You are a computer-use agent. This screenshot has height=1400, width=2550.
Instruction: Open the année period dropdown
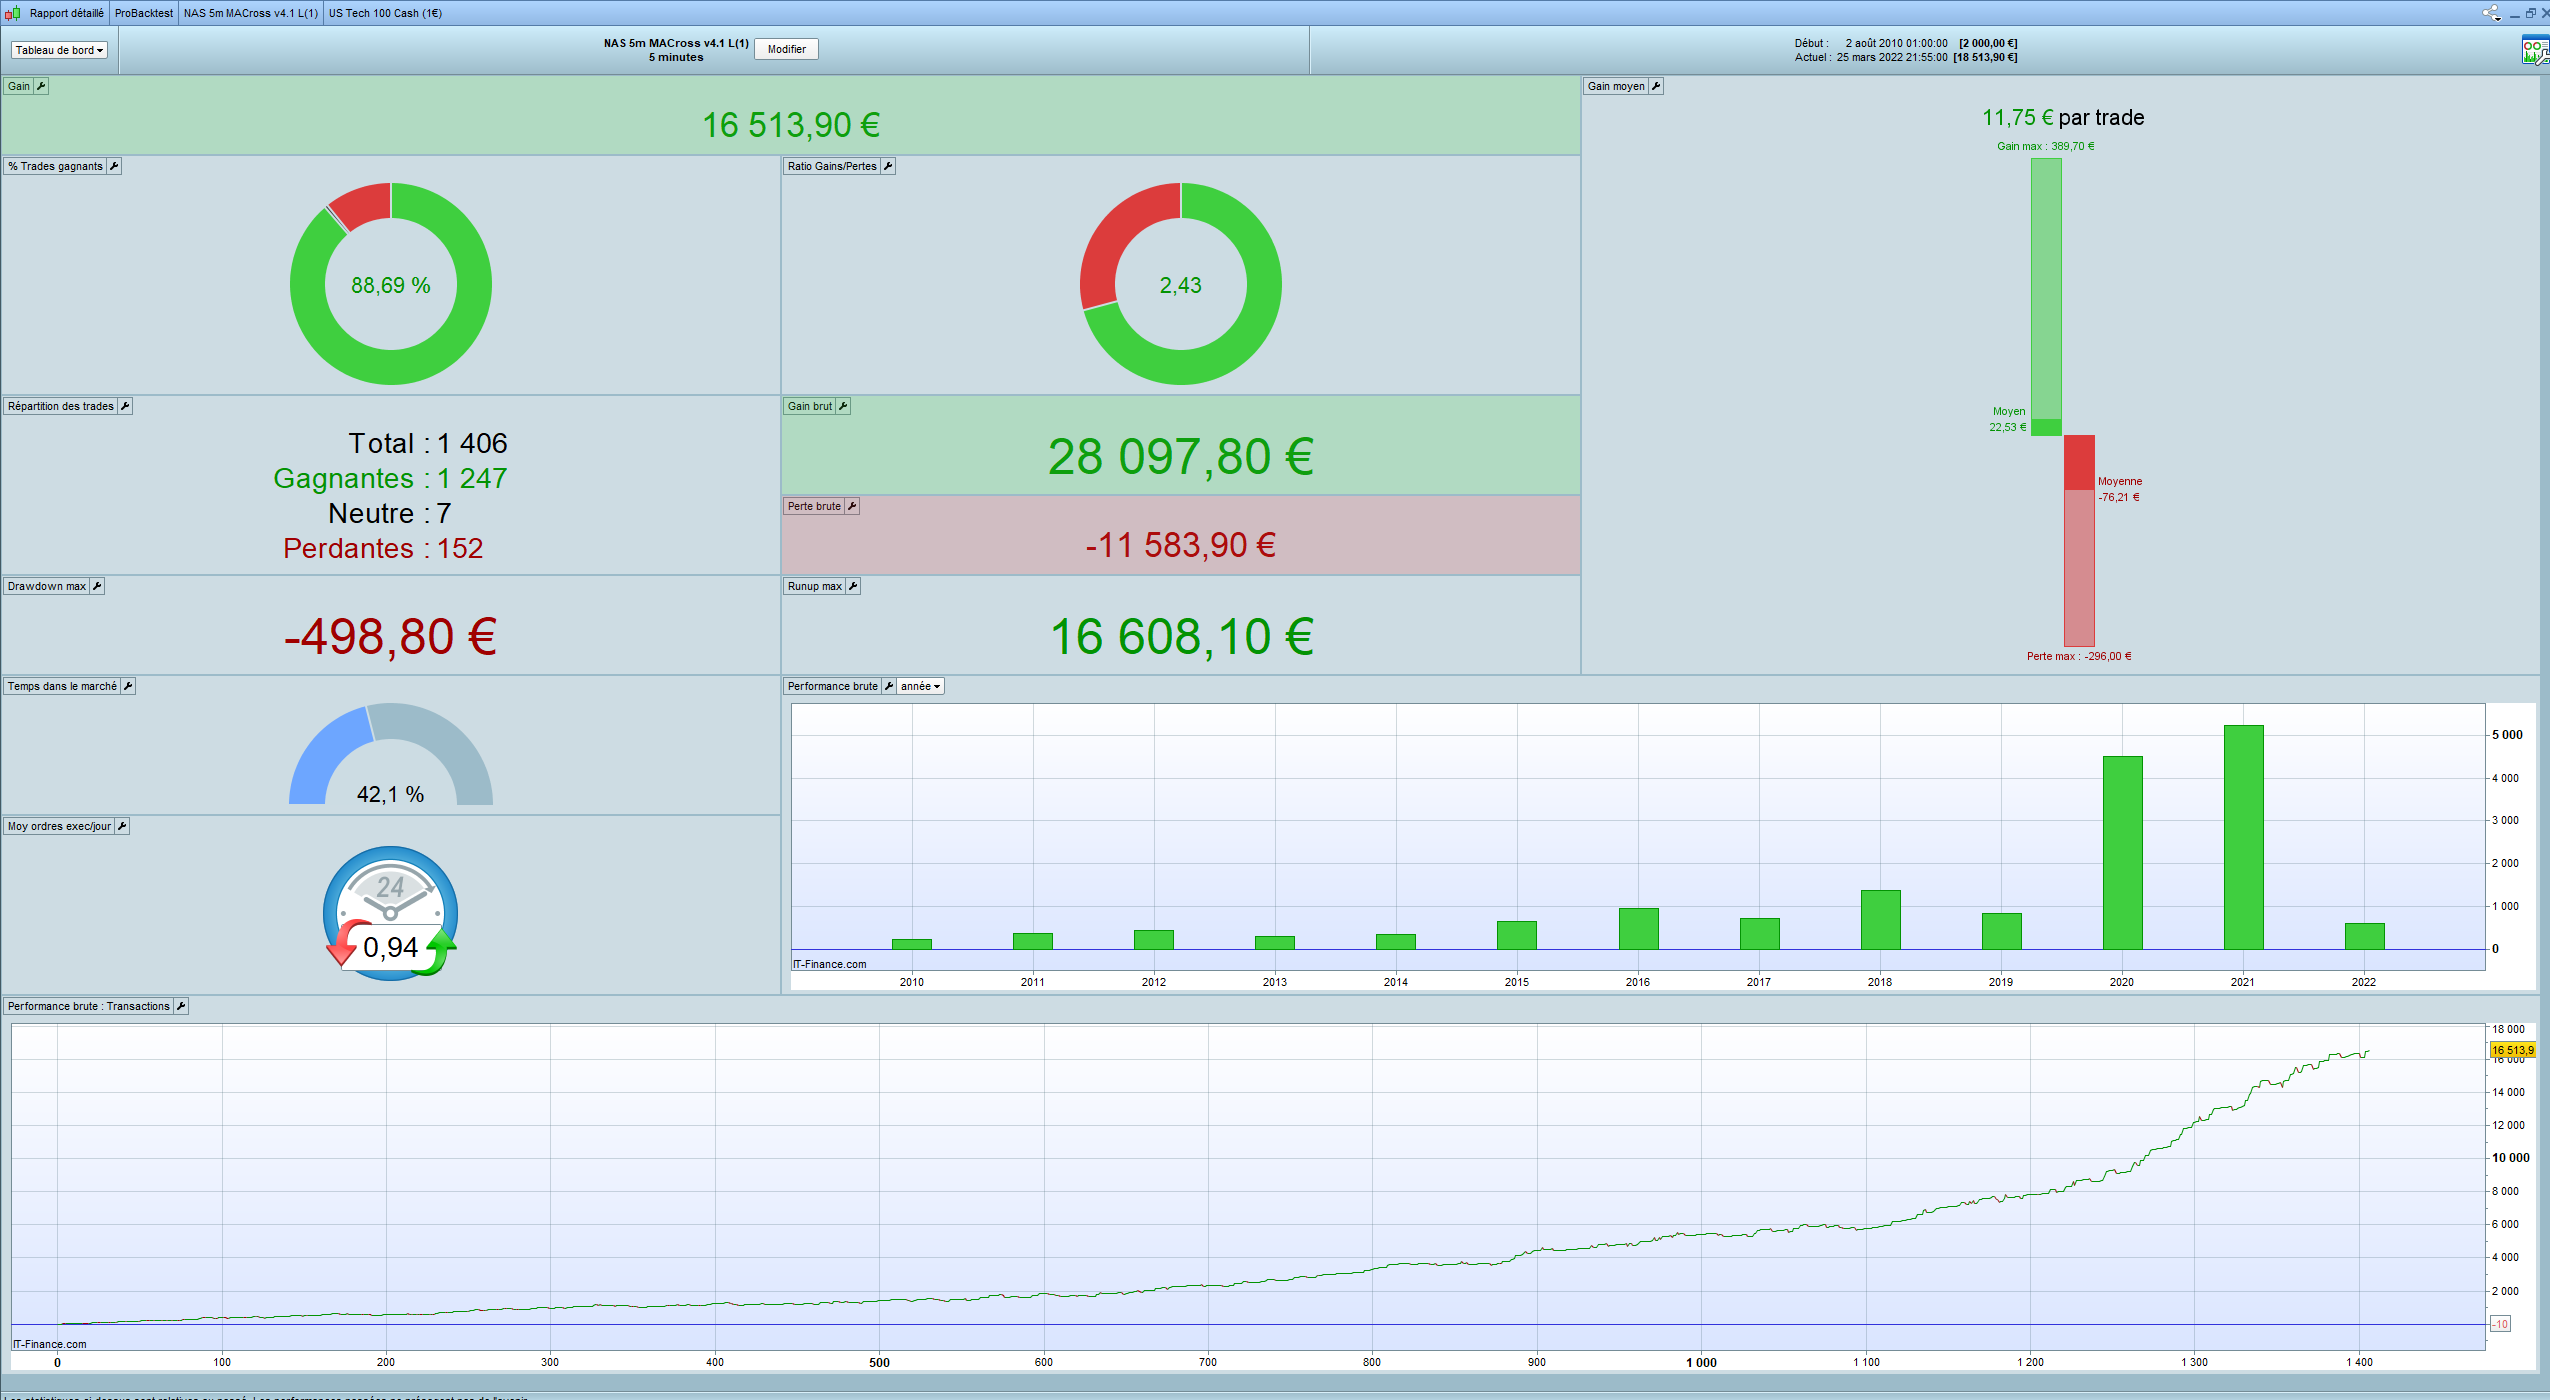pyautogui.click(x=920, y=686)
